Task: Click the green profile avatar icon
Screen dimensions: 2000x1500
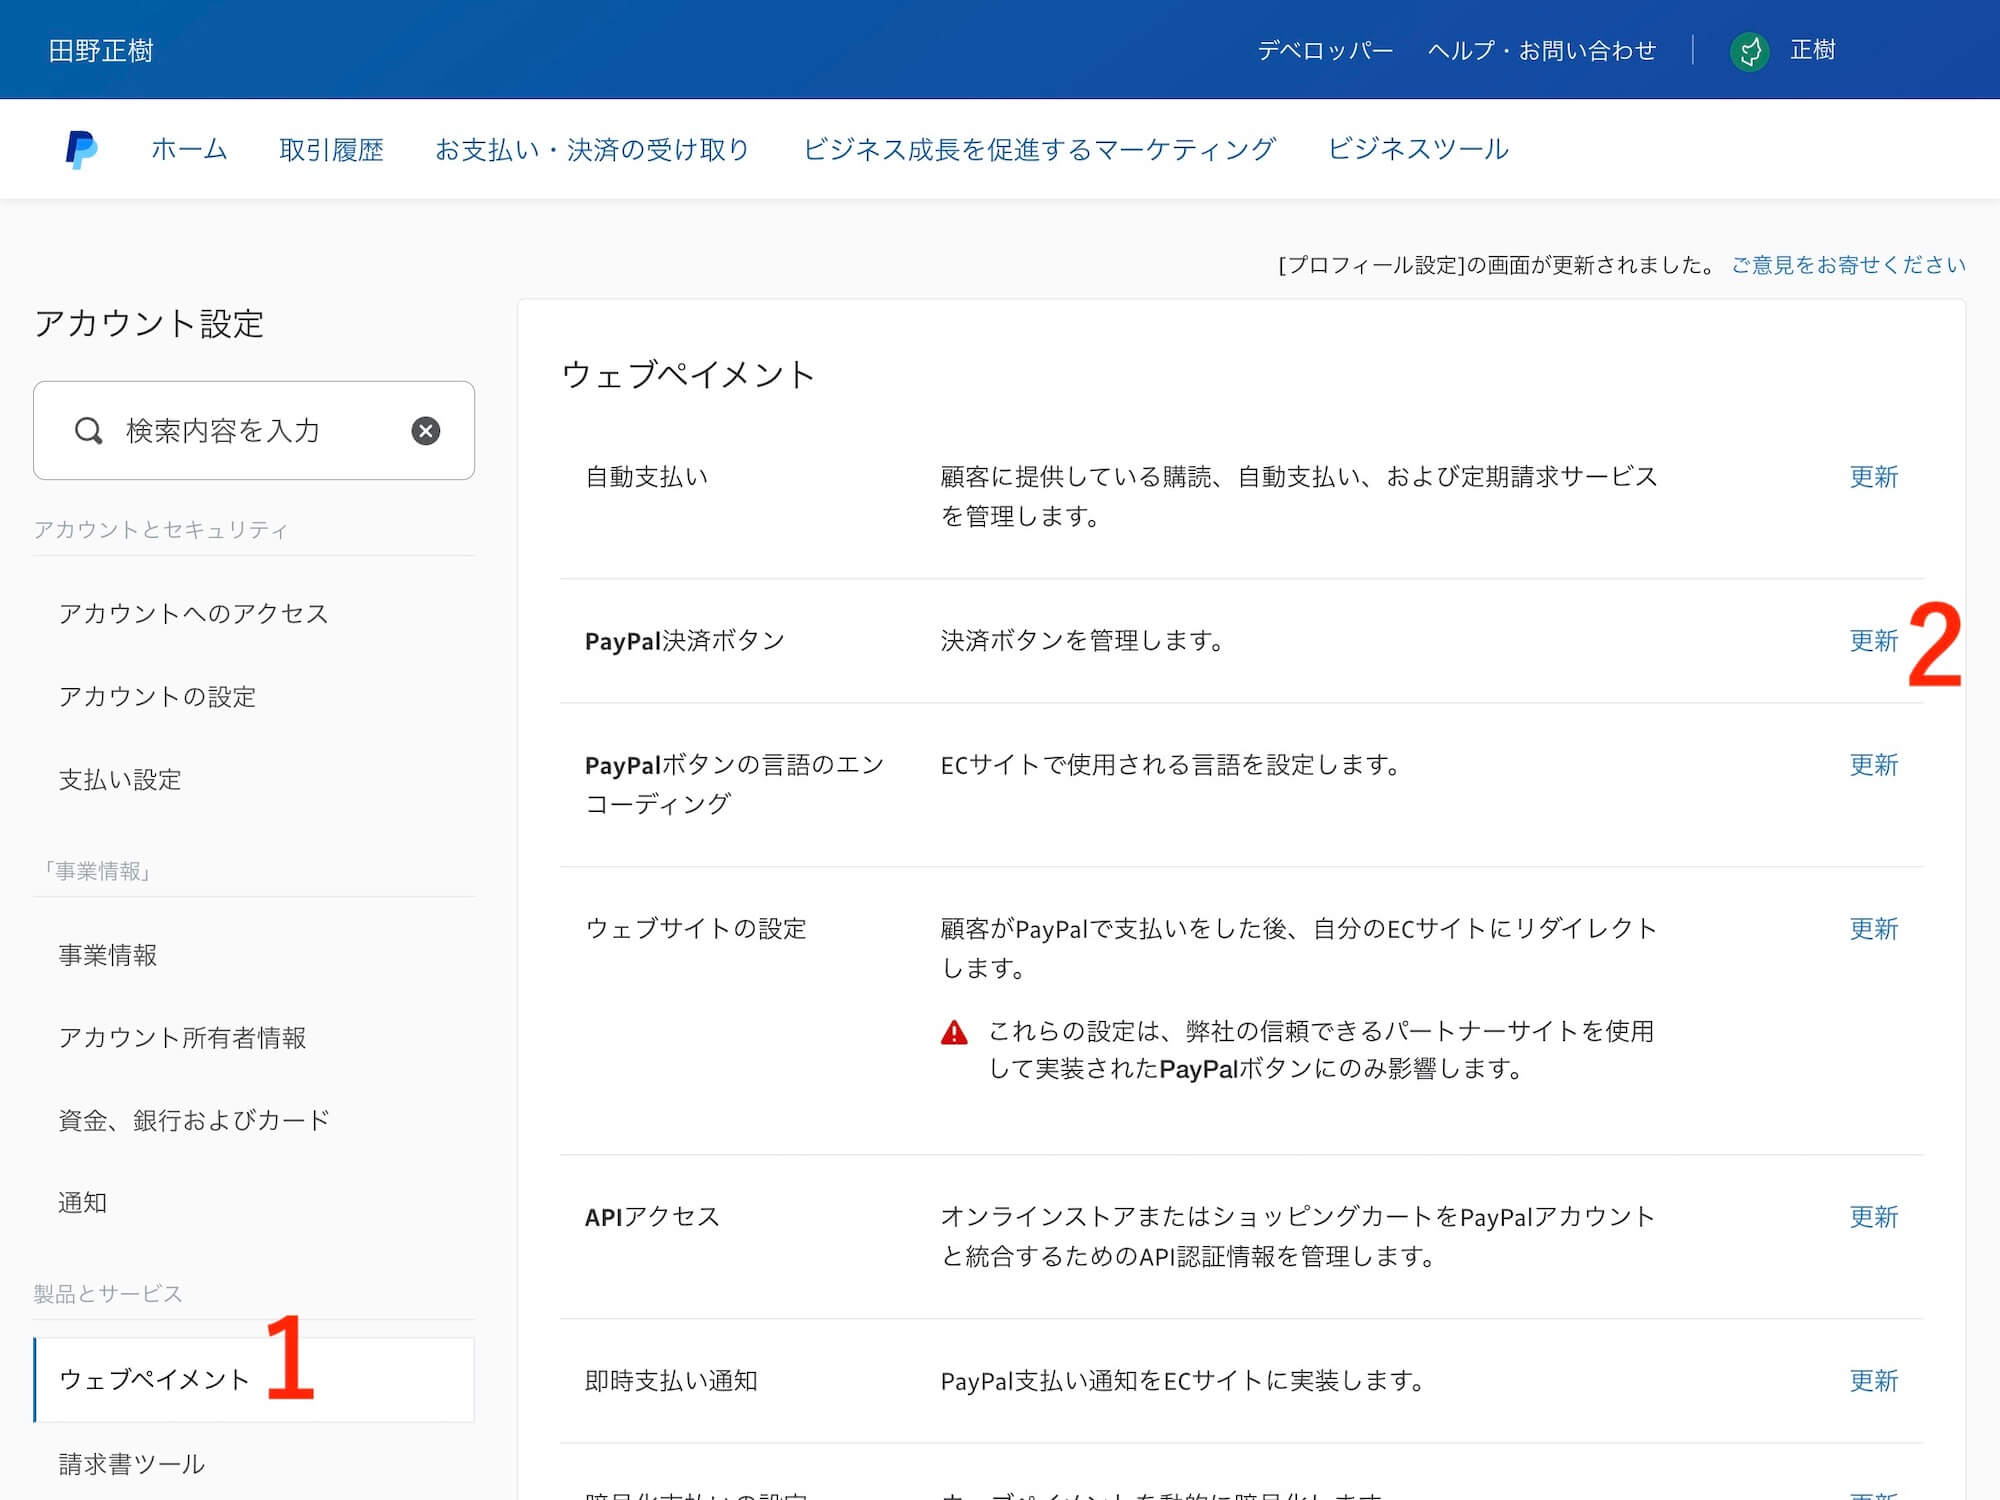Action: click(1750, 50)
